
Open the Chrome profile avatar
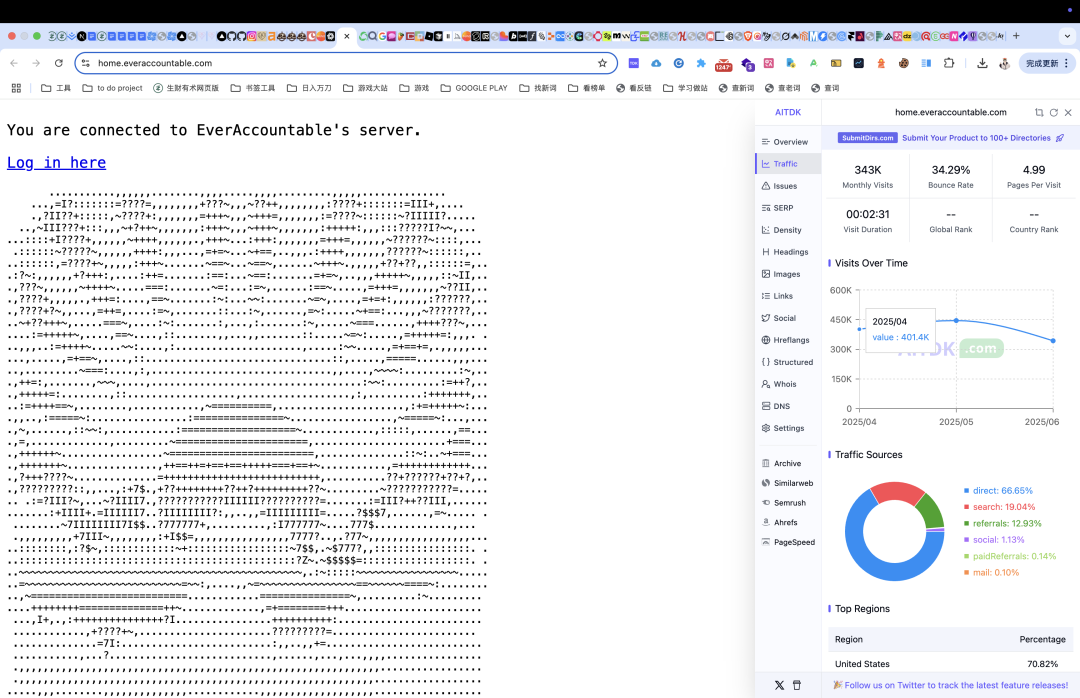click(x=1005, y=63)
